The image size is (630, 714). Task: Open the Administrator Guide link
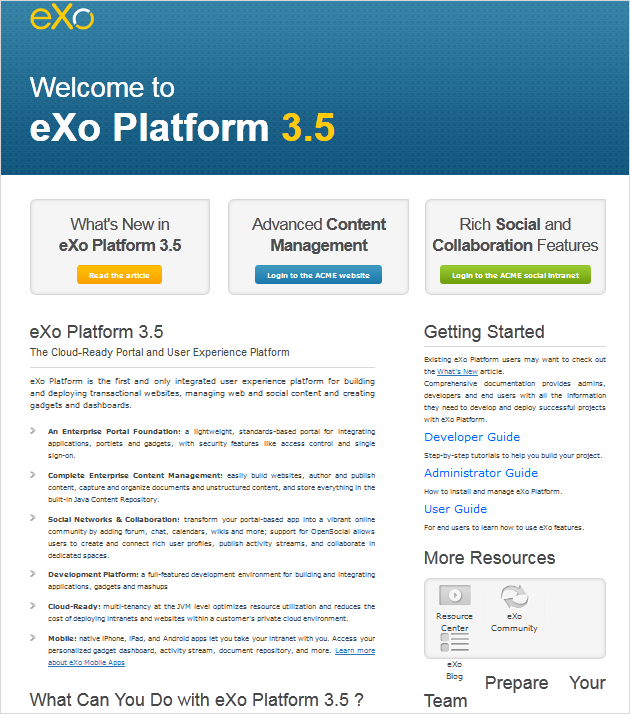click(x=481, y=473)
